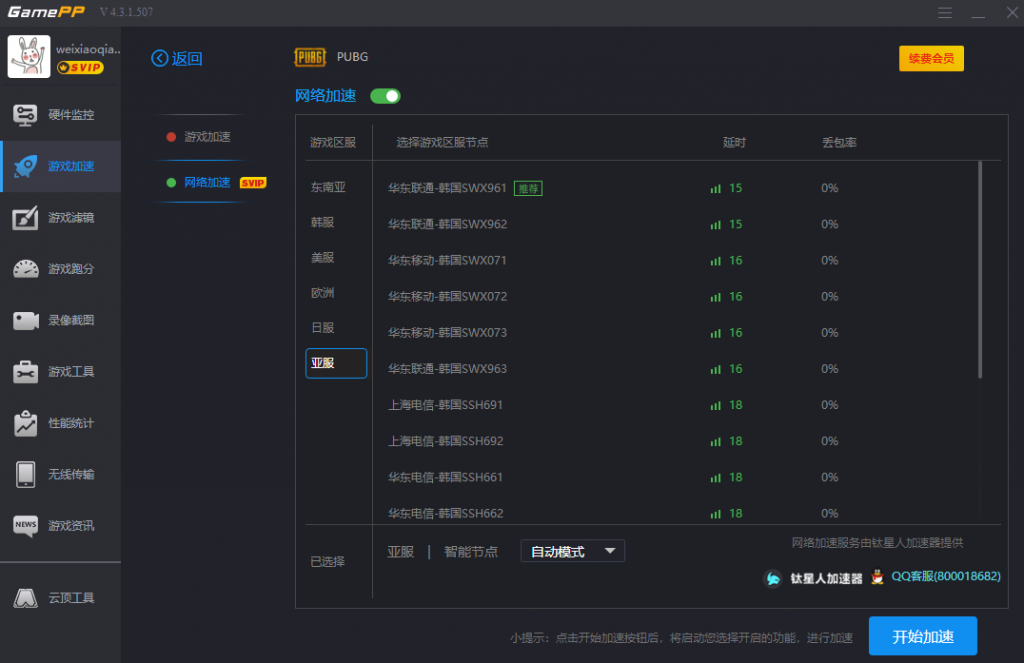Click the user avatar picture

click(29, 57)
